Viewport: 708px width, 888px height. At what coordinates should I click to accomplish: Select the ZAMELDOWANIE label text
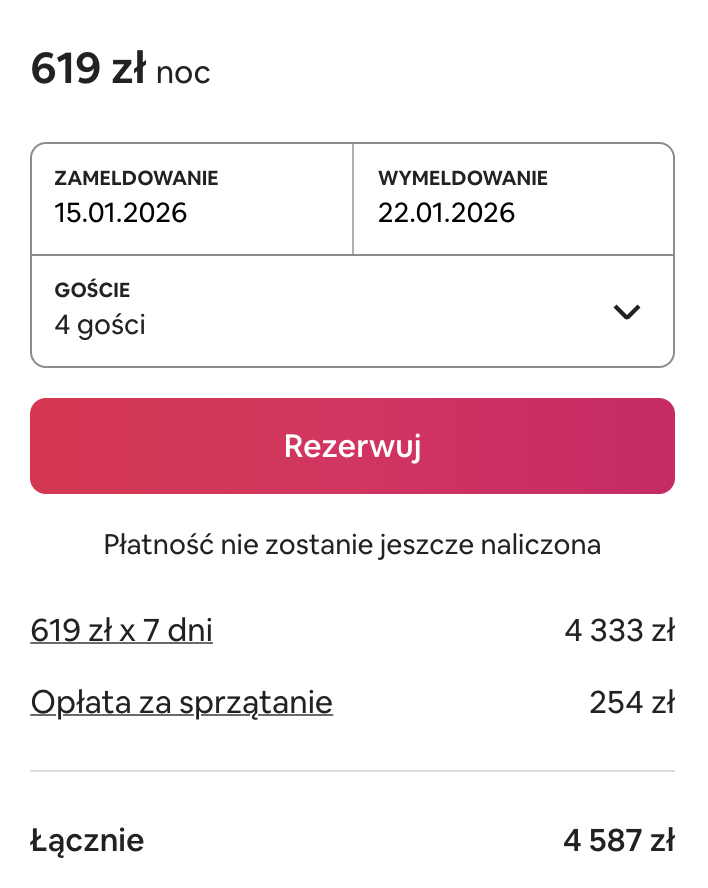(137, 178)
